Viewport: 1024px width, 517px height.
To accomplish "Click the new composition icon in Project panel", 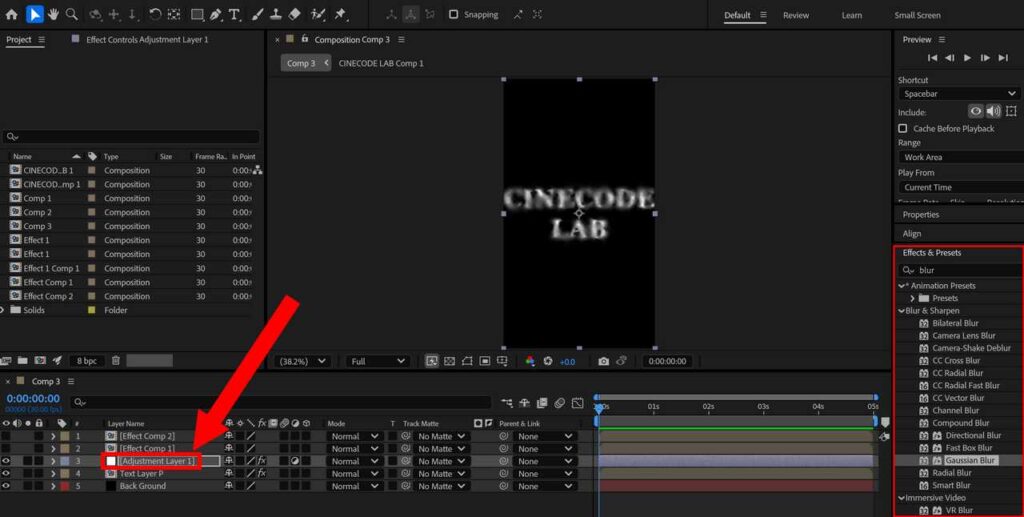I will (x=40, y=360).
